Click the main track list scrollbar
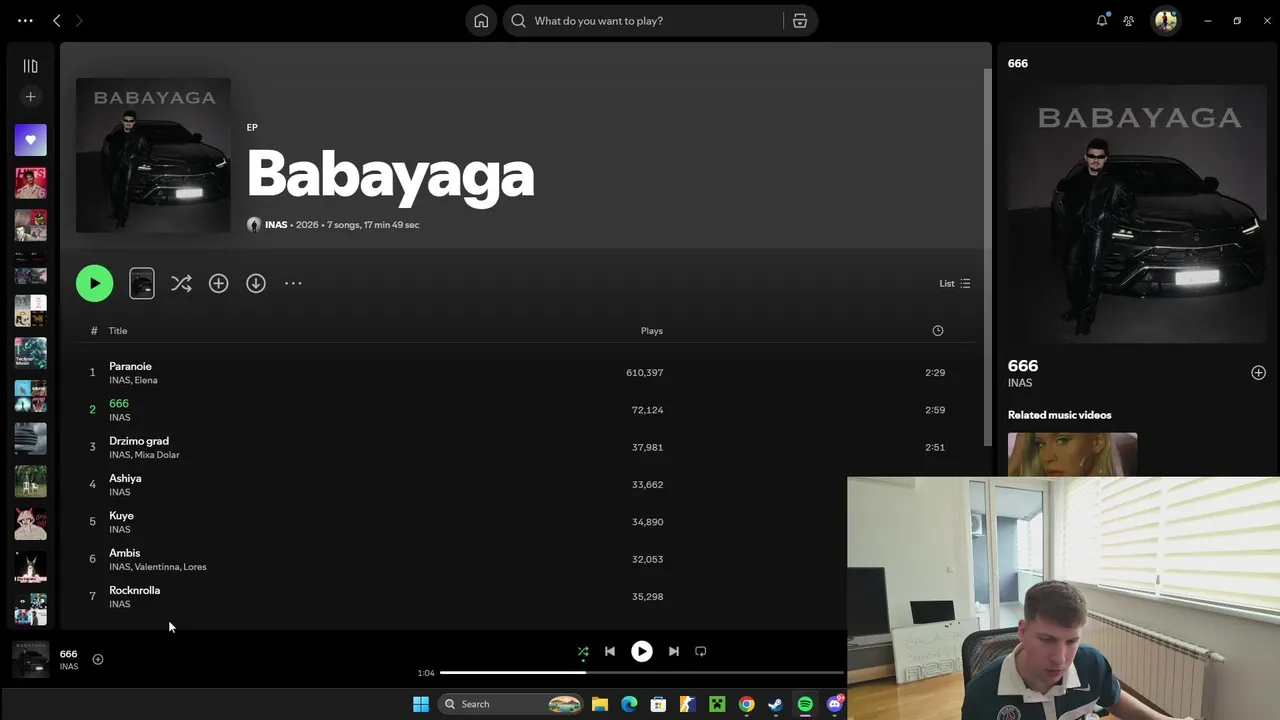This screenshot has height=720, width=1280. click(x=988, y=258)
